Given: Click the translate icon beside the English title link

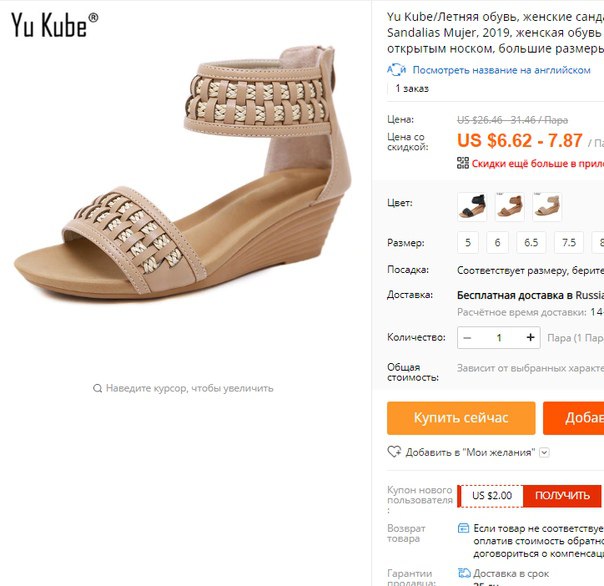Looking at the screenshot, I should [x=396, y=70].
